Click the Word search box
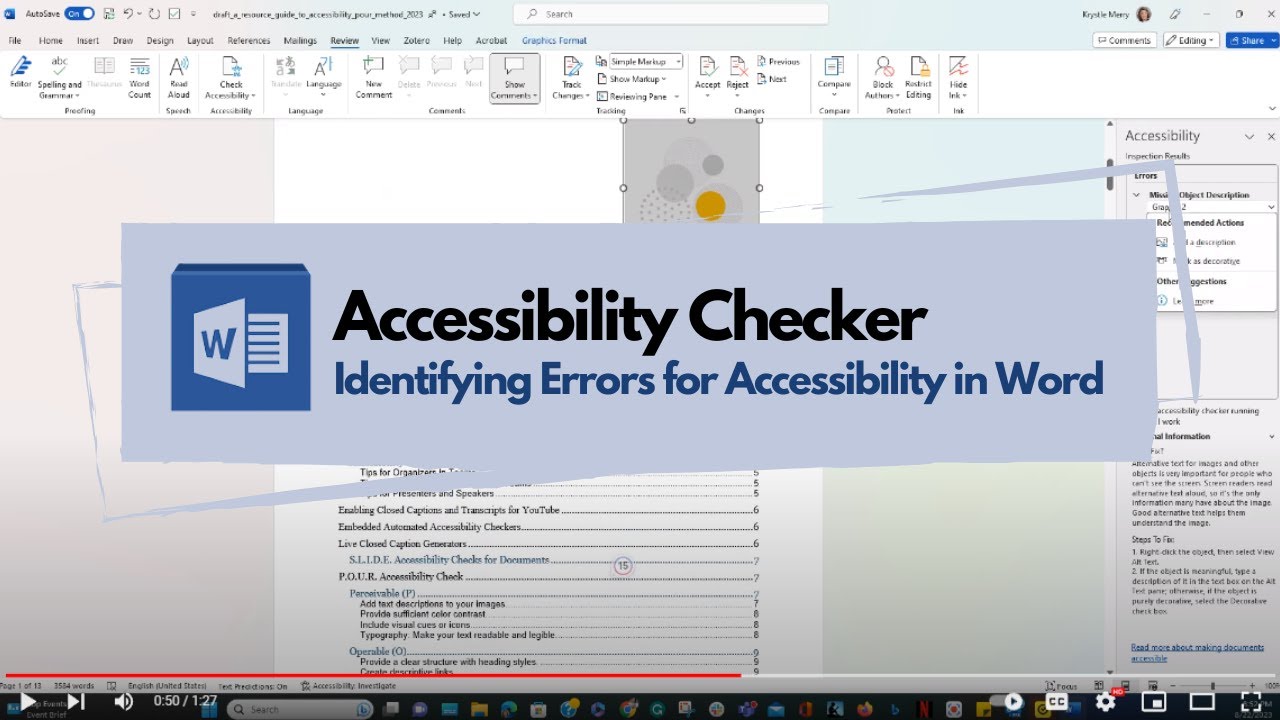The height and width of the screenshot is (720, 1280). [x=671, y=14]
